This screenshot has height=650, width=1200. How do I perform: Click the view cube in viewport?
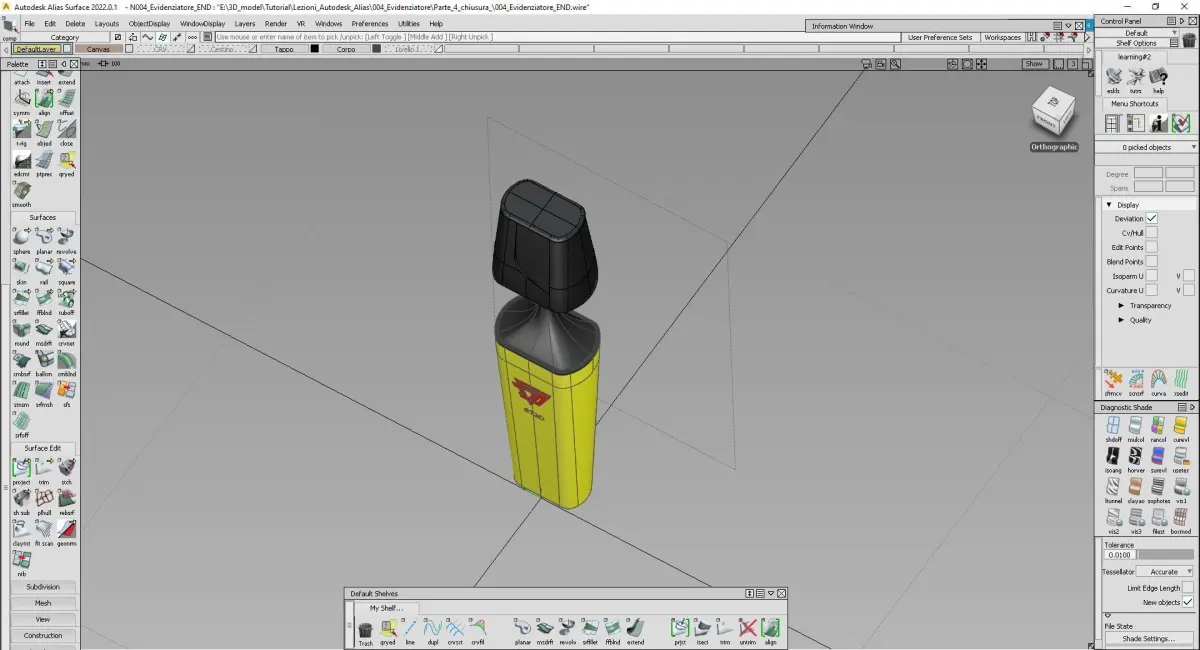1054,112
